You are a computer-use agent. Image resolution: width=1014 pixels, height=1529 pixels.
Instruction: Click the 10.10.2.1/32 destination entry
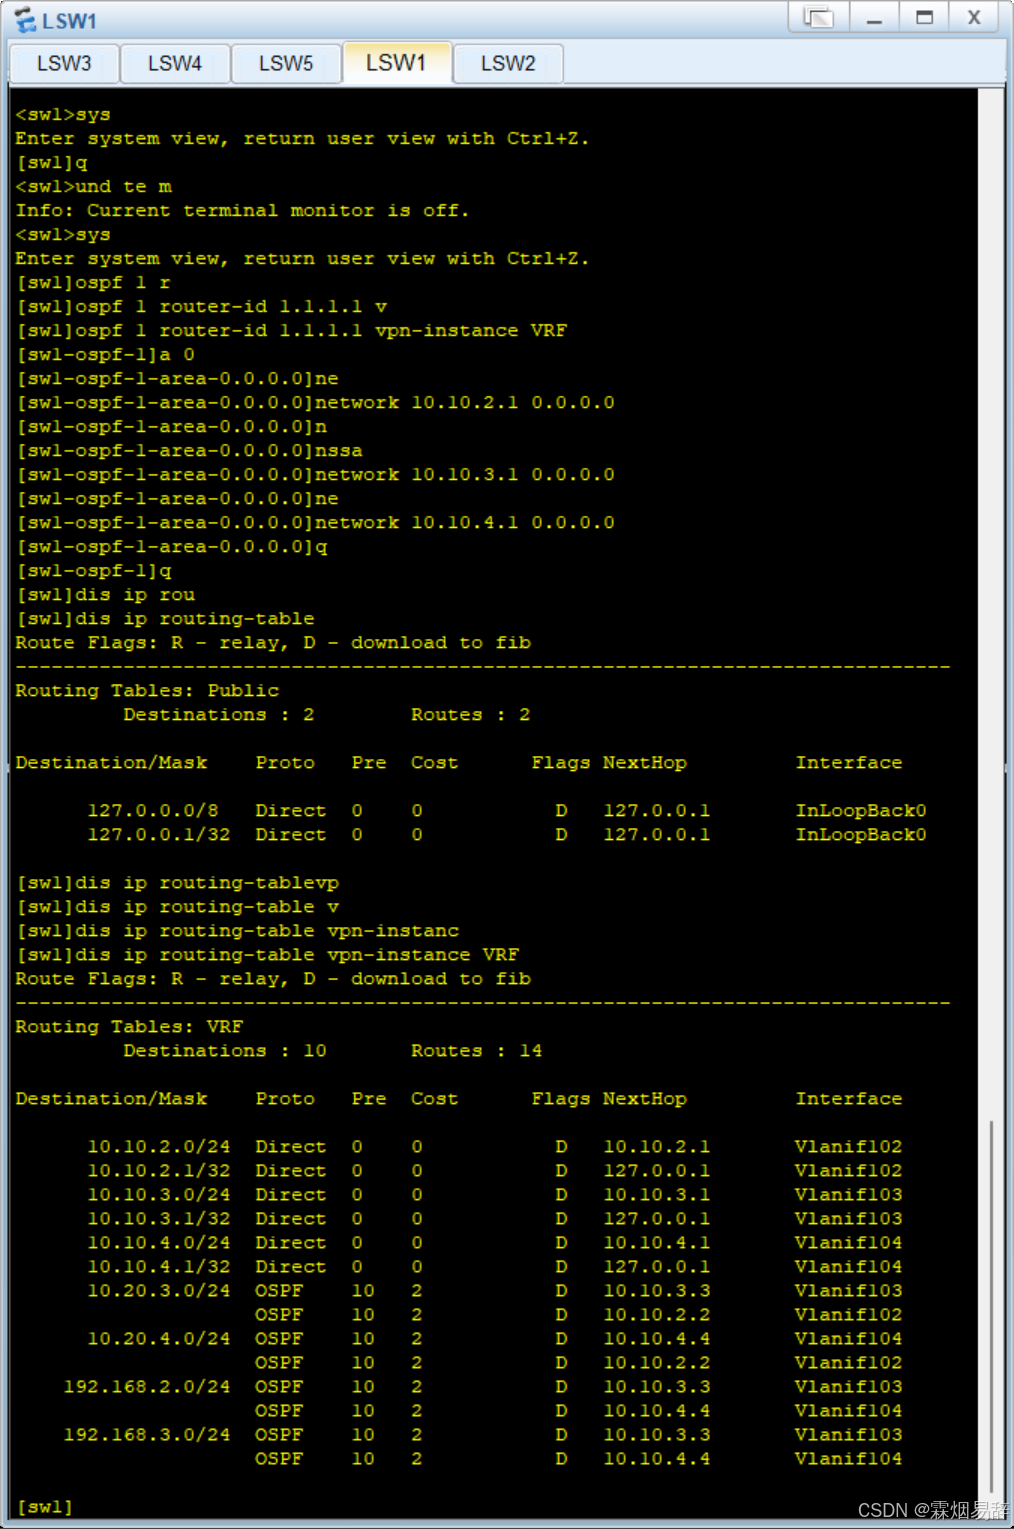click(x=158, y=1170)
